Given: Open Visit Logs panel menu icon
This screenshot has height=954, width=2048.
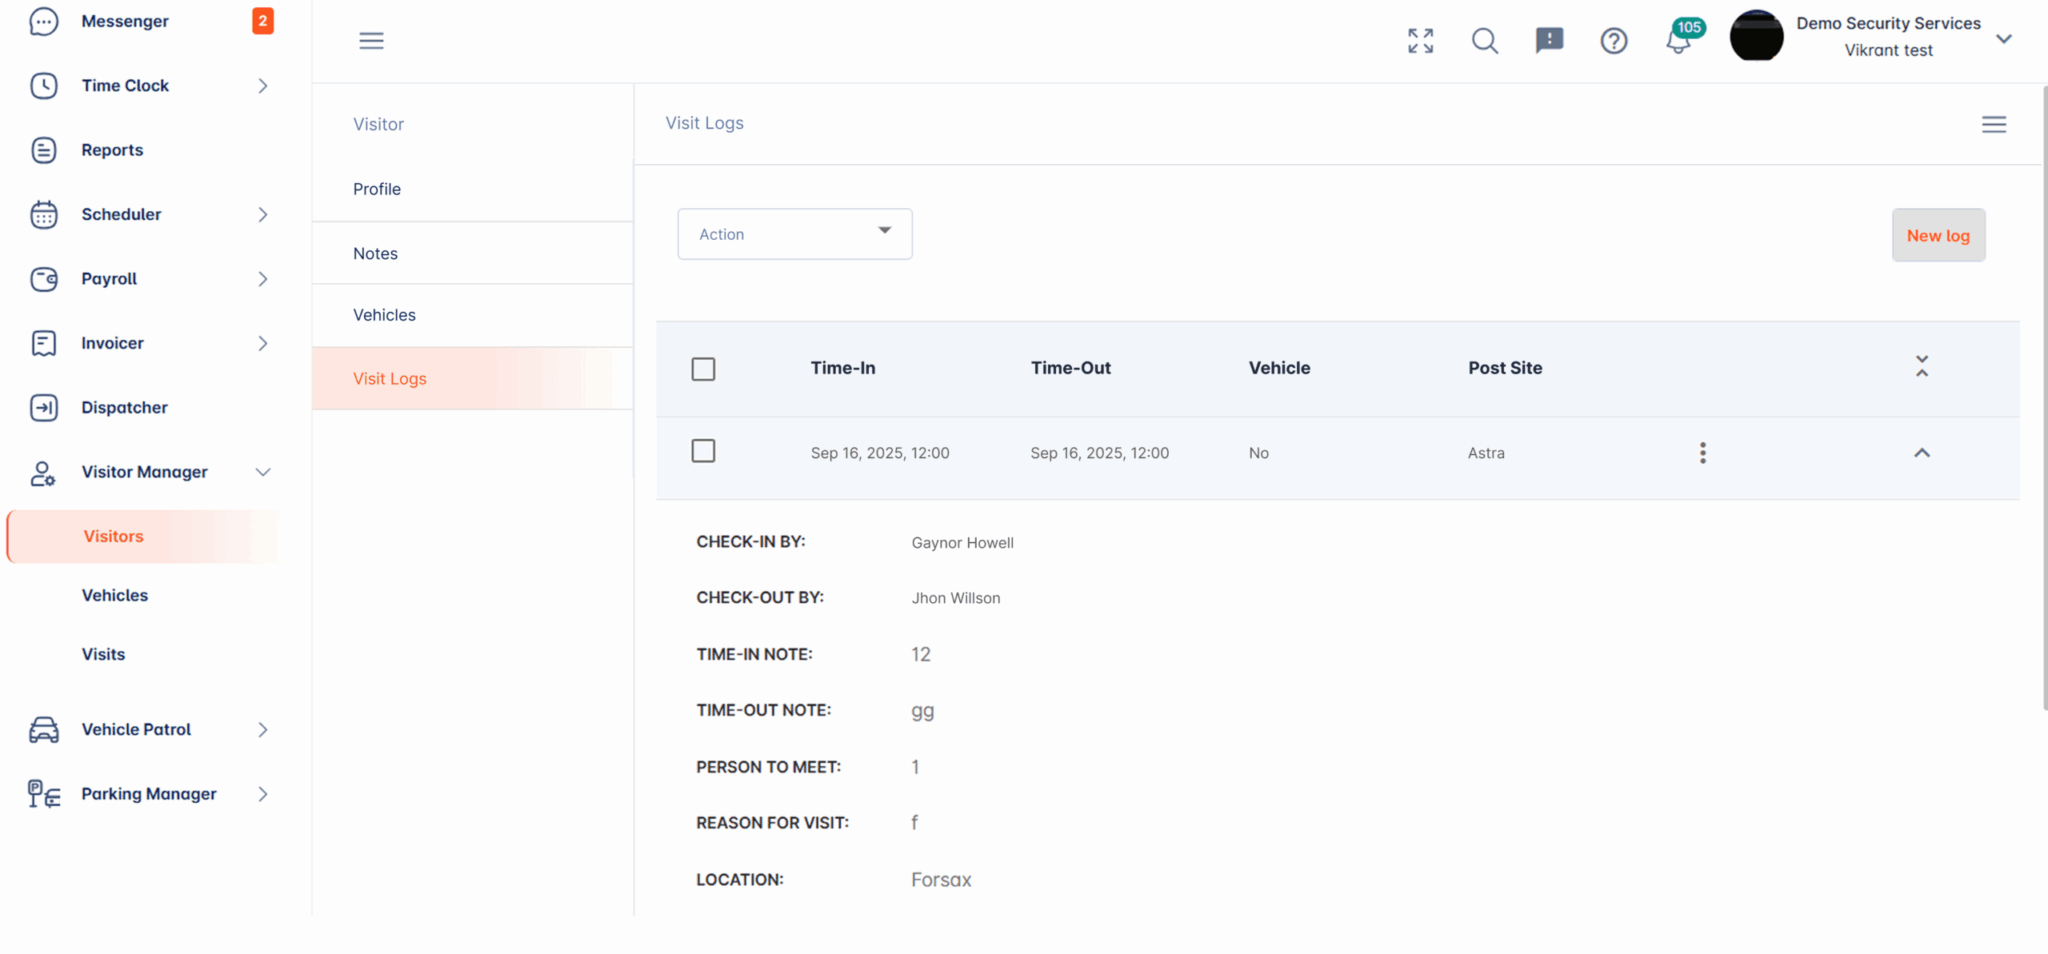Looking at the screenshot, I should (1993, 124).
